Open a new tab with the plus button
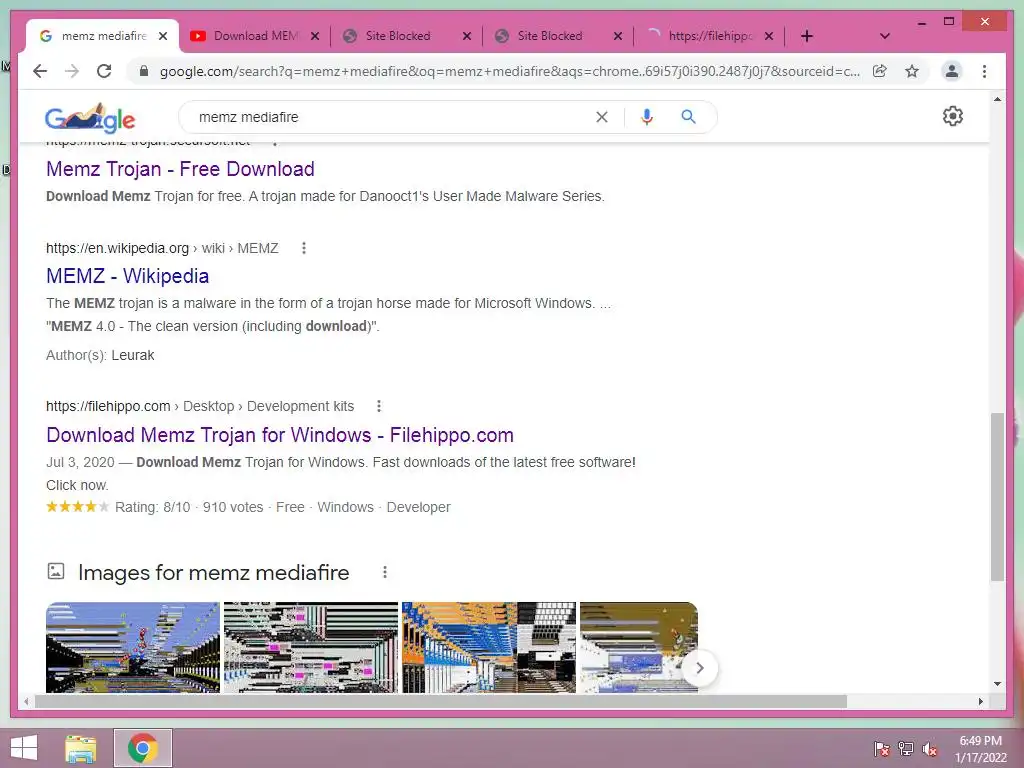Image resolution: width=1024 pixels, height=768 pixels. (807, 36)
